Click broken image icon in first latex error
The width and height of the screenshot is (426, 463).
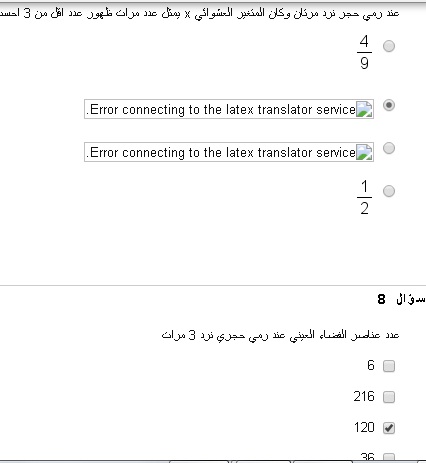point(364,109)
